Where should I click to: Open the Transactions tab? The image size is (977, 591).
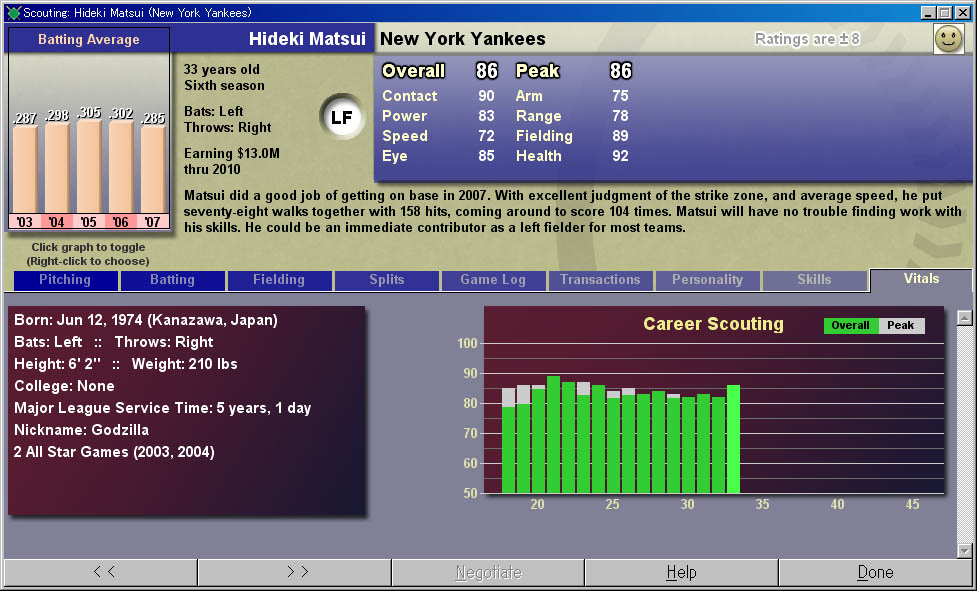point(601,280)
